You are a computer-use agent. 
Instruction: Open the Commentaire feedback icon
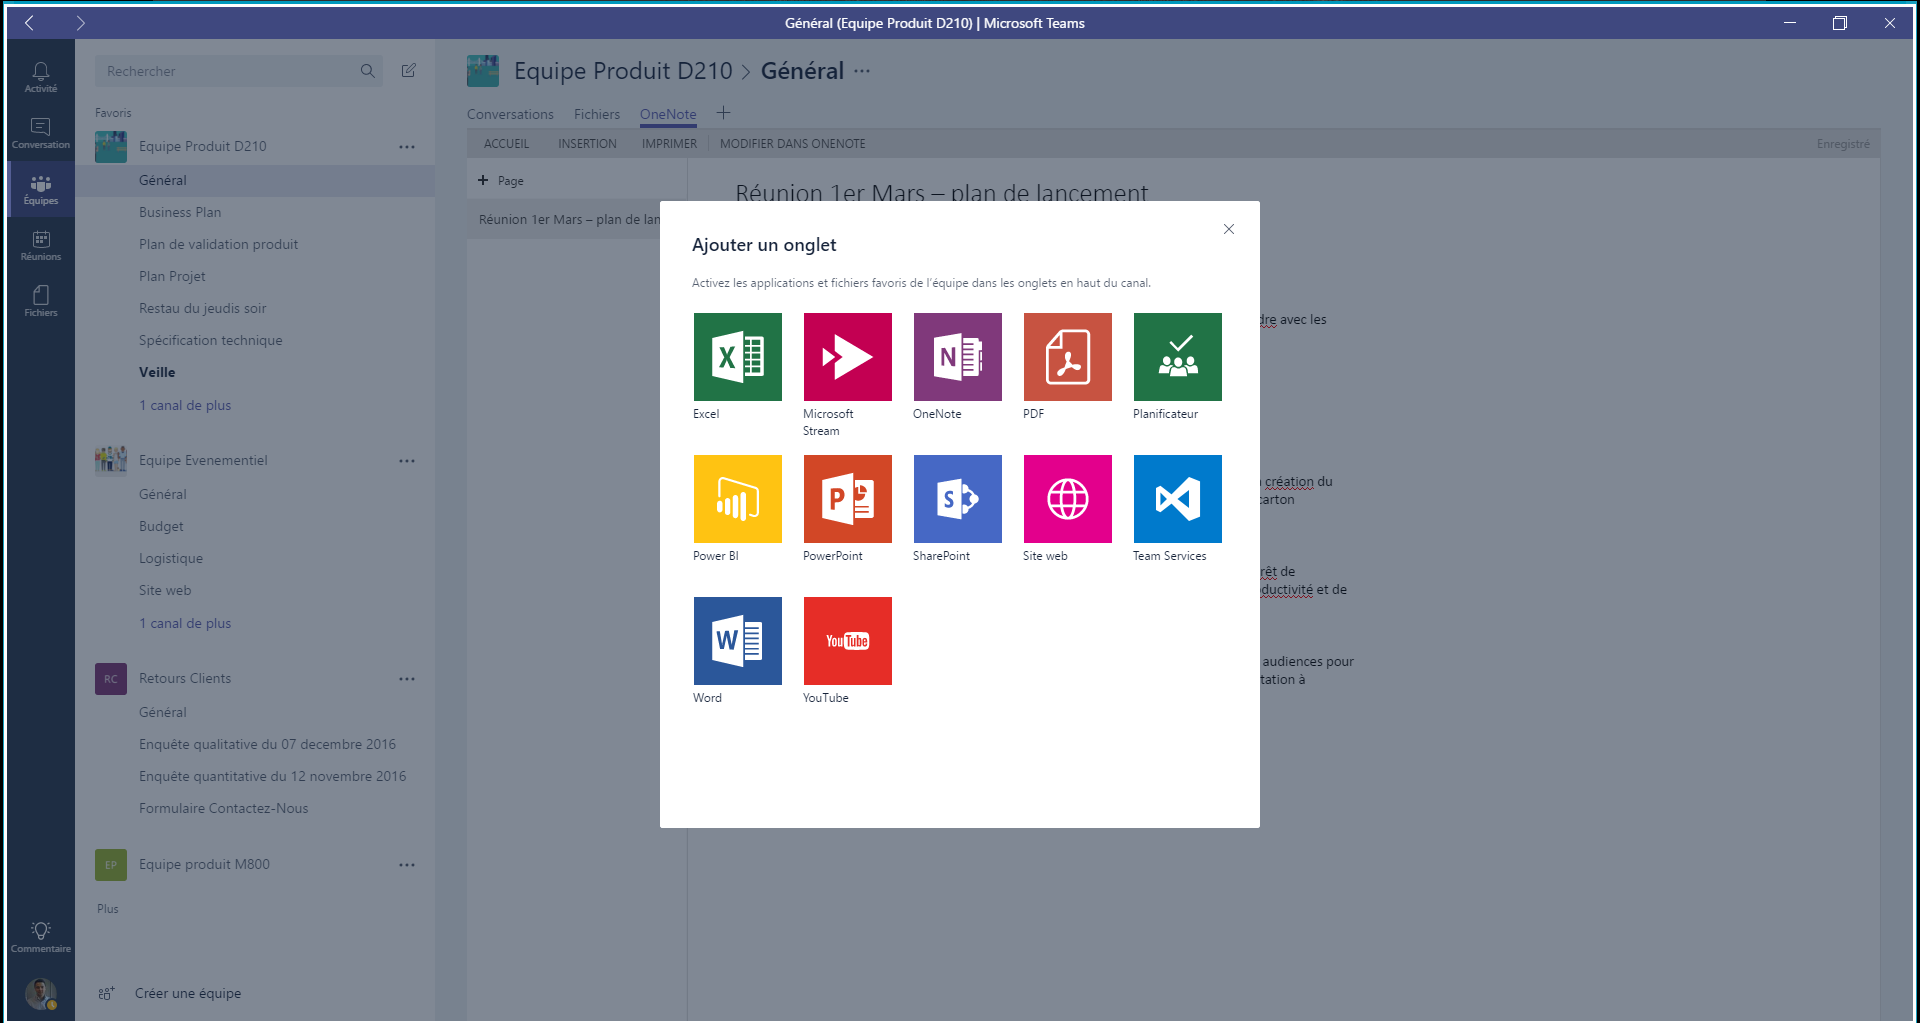tap(41, 937)
